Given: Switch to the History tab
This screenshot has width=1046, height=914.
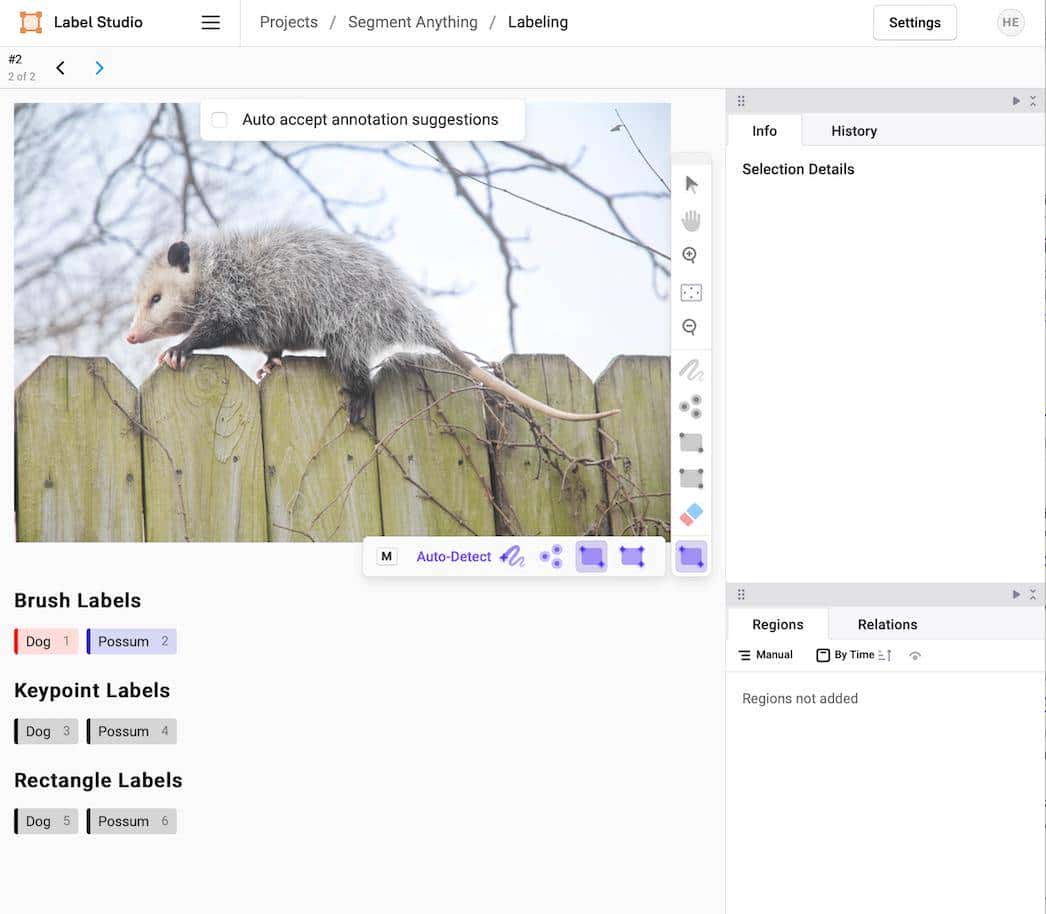Looking at the screenshot, I should [x=853, y=131].
